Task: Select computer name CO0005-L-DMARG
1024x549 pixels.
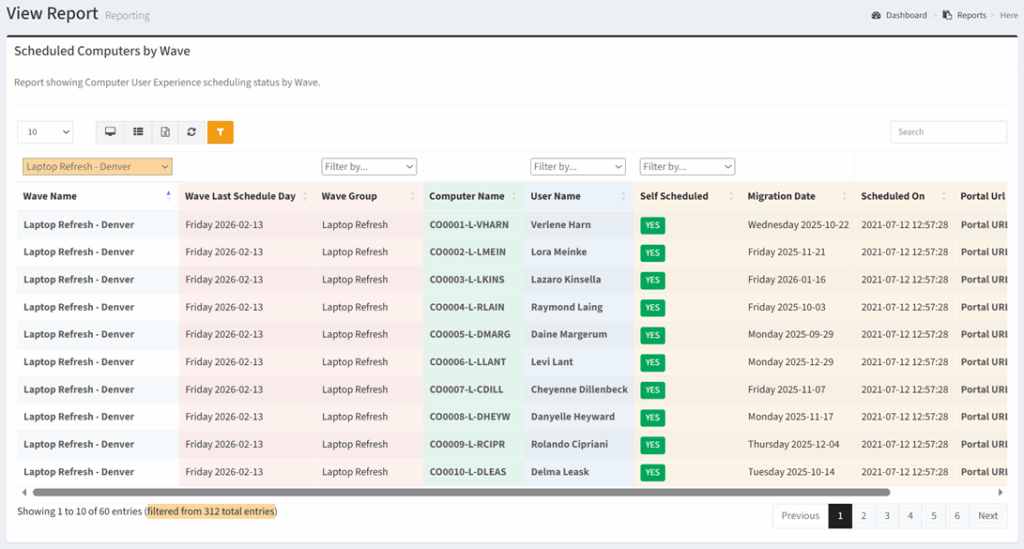Action: pos(470,334)
